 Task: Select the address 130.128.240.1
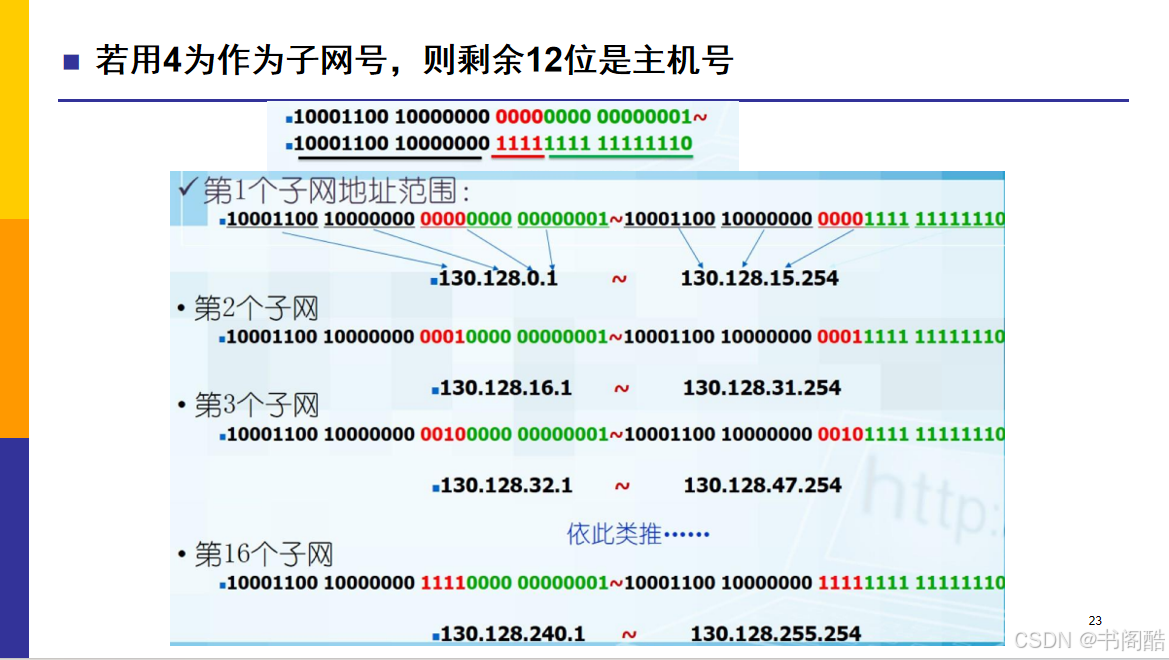tap(513, 634)
